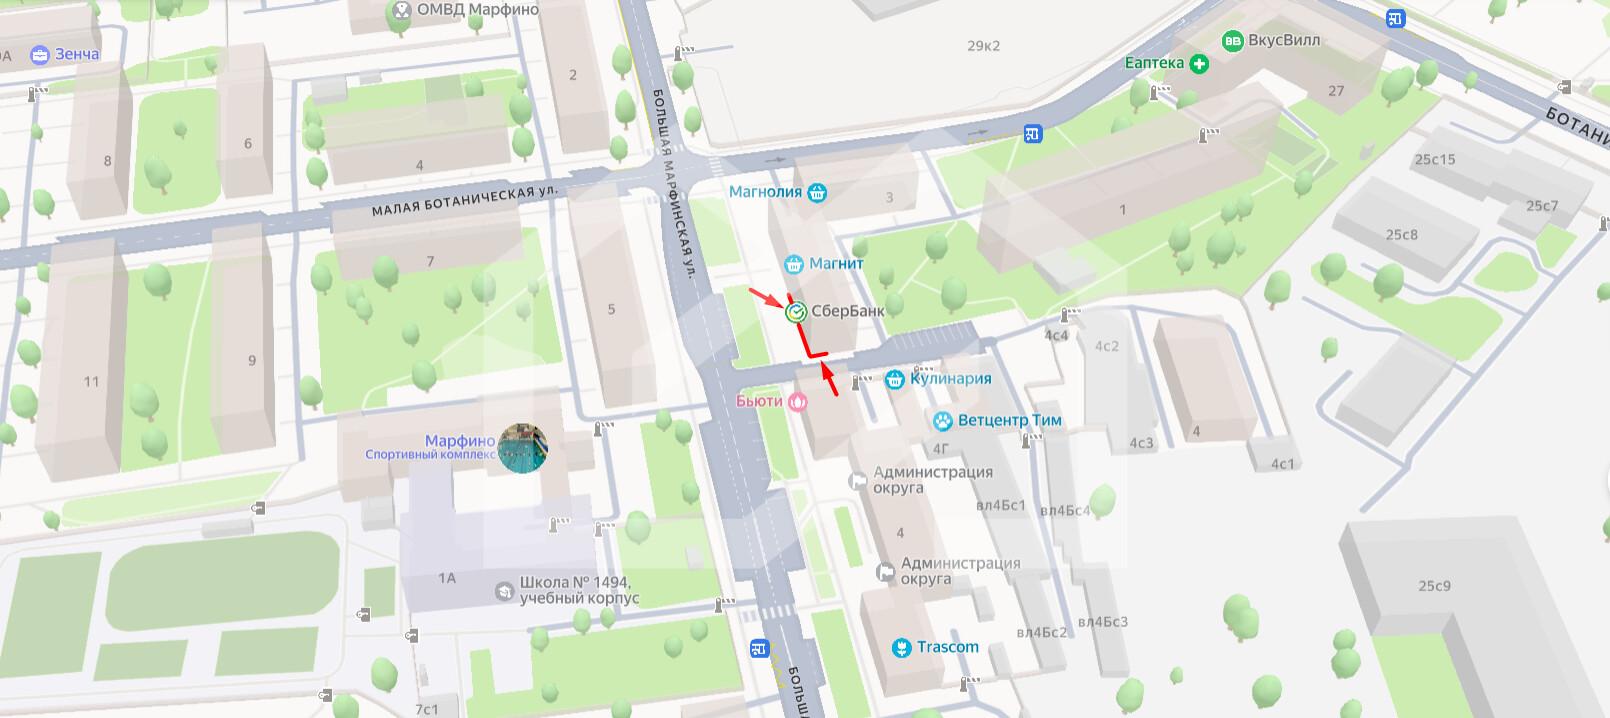Click the Еаптека green cross icon

tap(1198, 63)
